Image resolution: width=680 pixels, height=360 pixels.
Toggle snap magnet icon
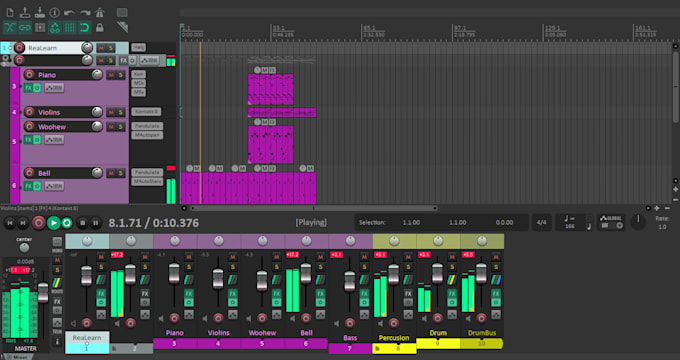point(85,28)
